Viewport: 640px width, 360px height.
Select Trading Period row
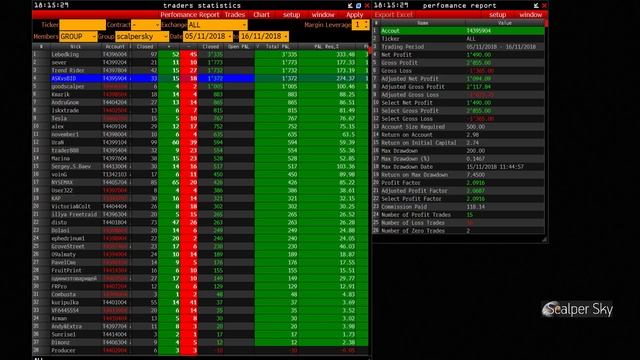click(x=458, y=47)
